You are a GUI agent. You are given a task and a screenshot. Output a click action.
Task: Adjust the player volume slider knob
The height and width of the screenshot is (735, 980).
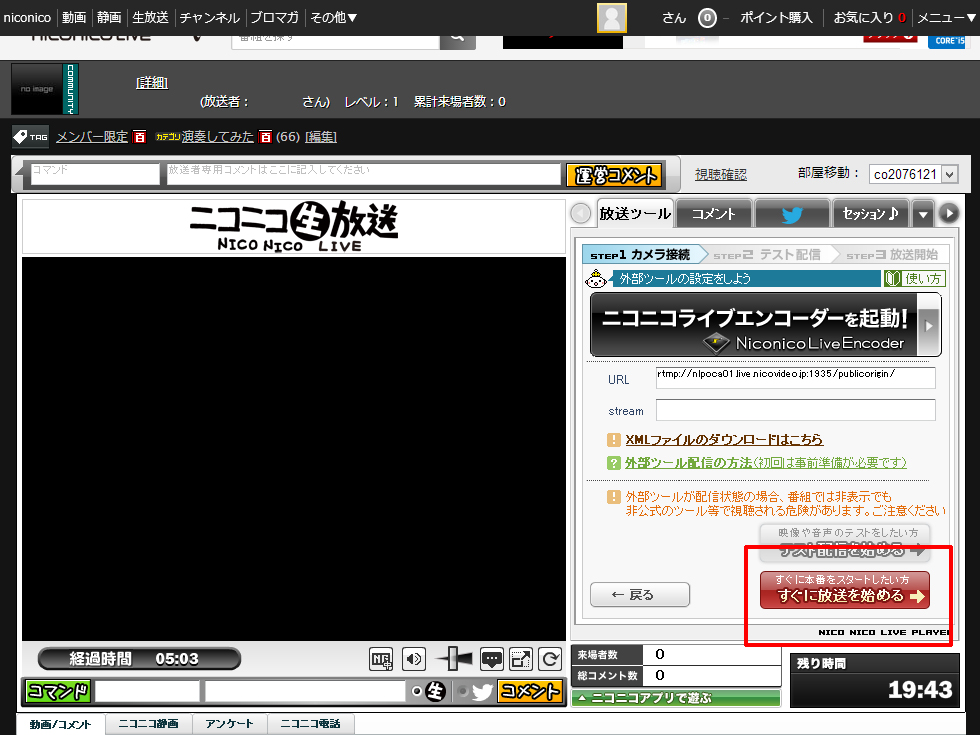coord(454,658)
